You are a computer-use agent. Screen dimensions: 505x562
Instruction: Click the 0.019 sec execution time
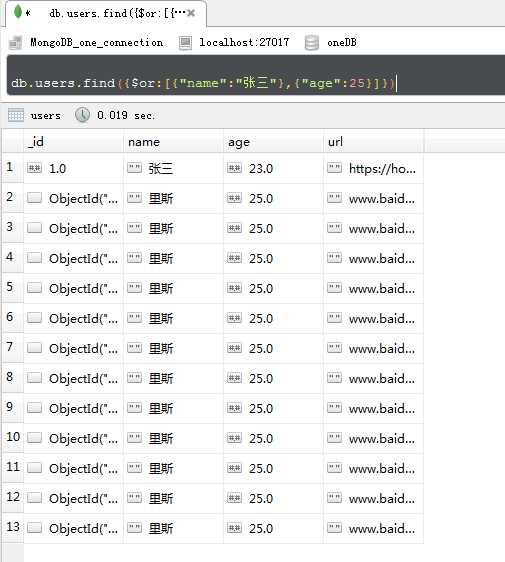(x=126, y=115)
